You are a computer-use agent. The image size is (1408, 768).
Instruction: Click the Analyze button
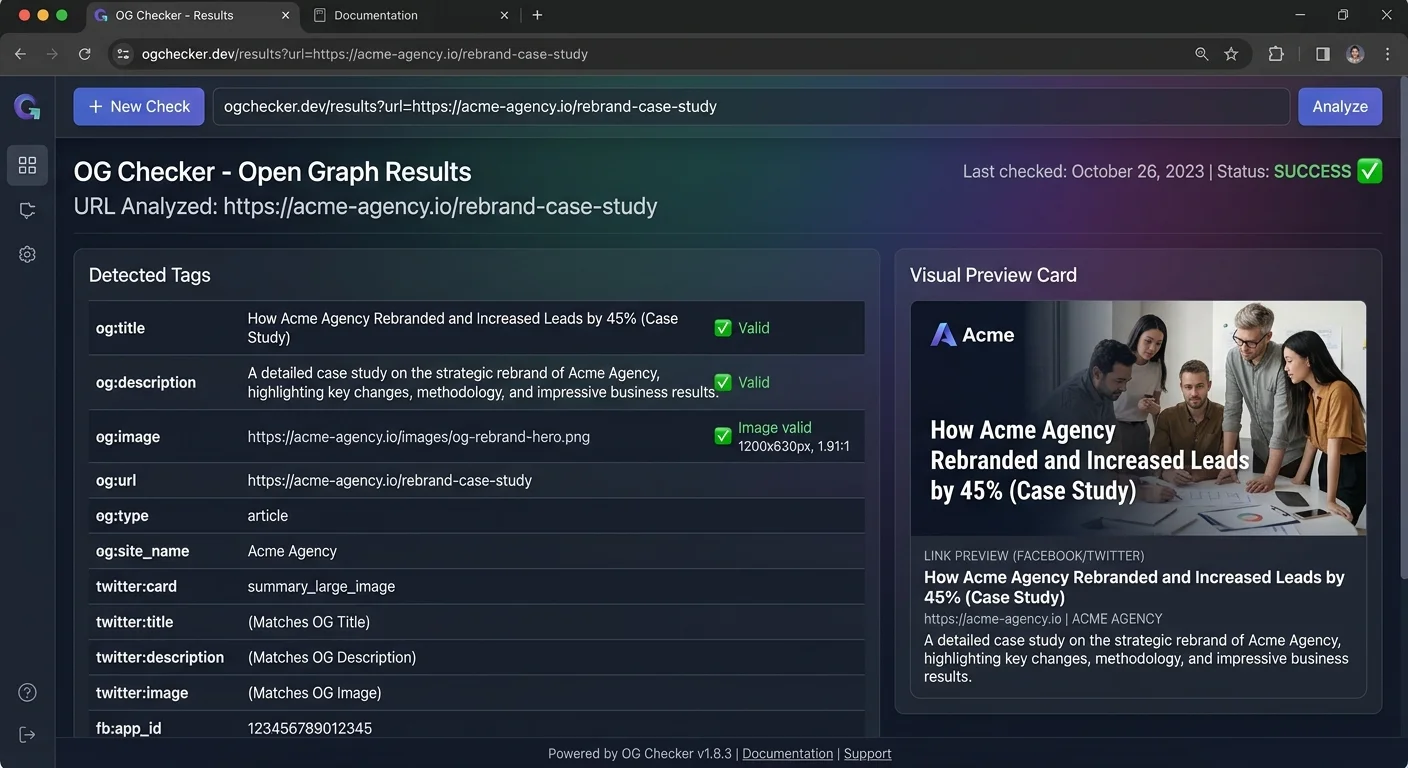pyautogui.click(x=1340, y=106)
